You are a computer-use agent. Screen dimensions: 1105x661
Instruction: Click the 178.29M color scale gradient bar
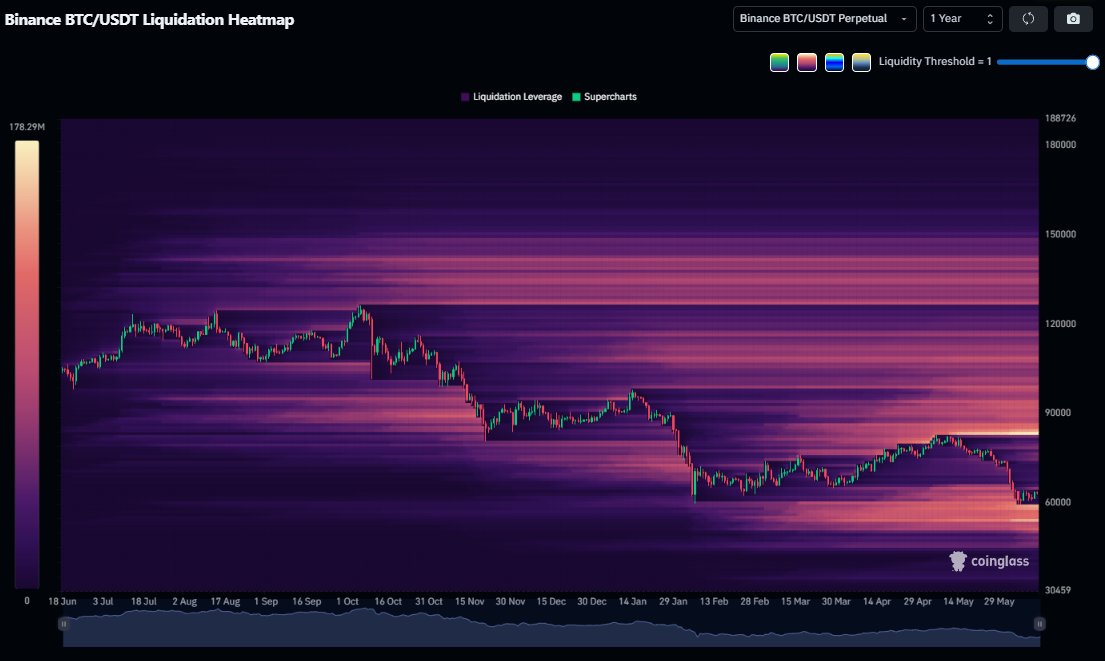pos(27,364)
